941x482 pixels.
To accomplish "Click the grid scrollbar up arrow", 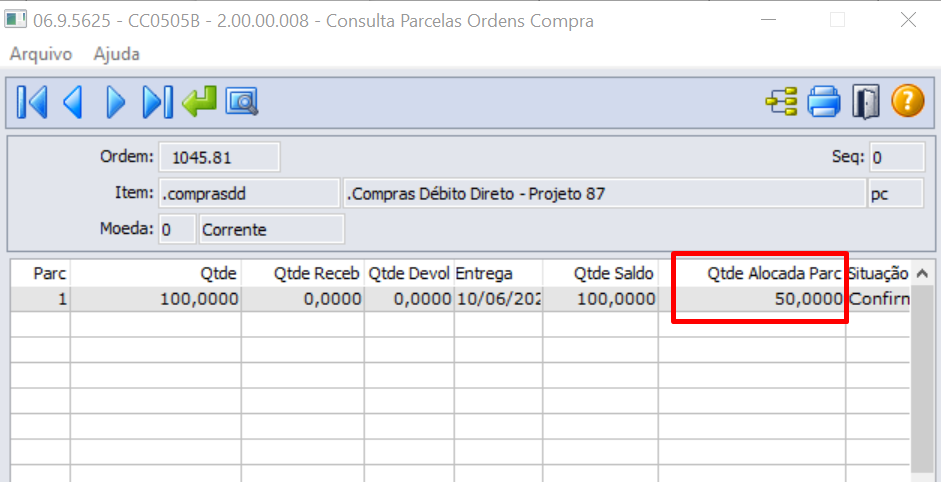I will point(922,273).
